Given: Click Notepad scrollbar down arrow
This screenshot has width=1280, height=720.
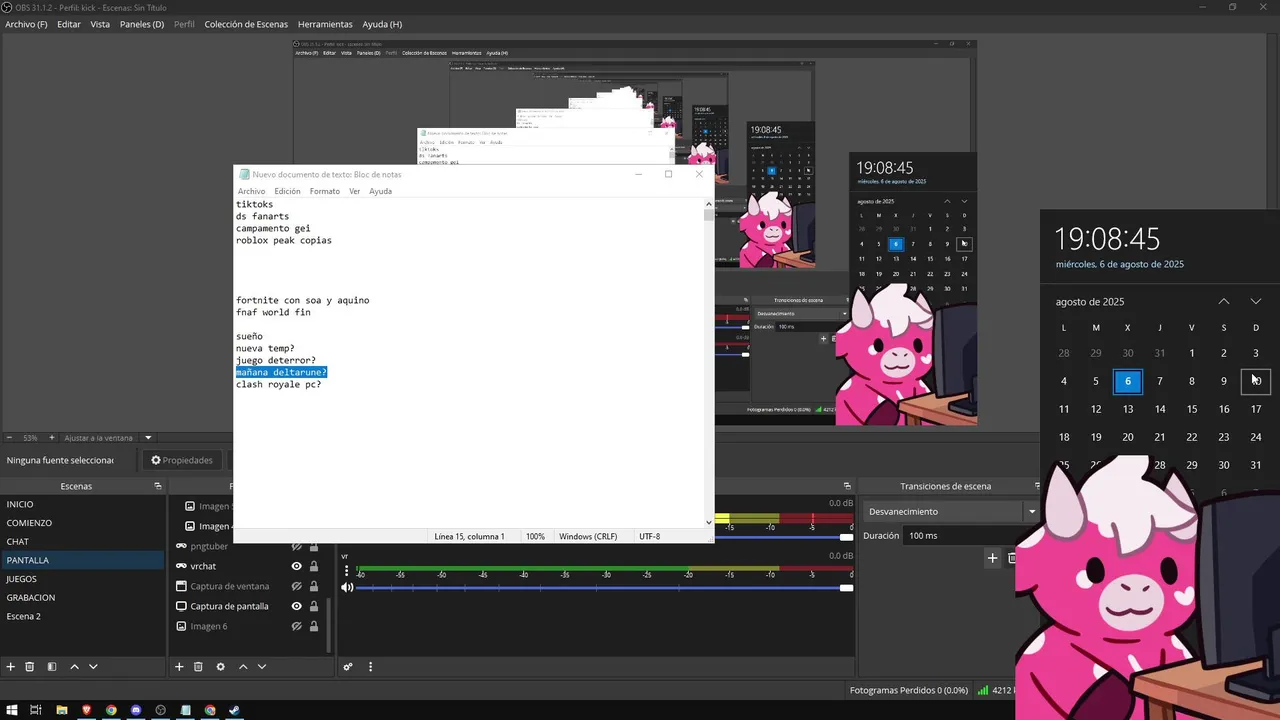Looking at the screenshot, I should [709, 522].
